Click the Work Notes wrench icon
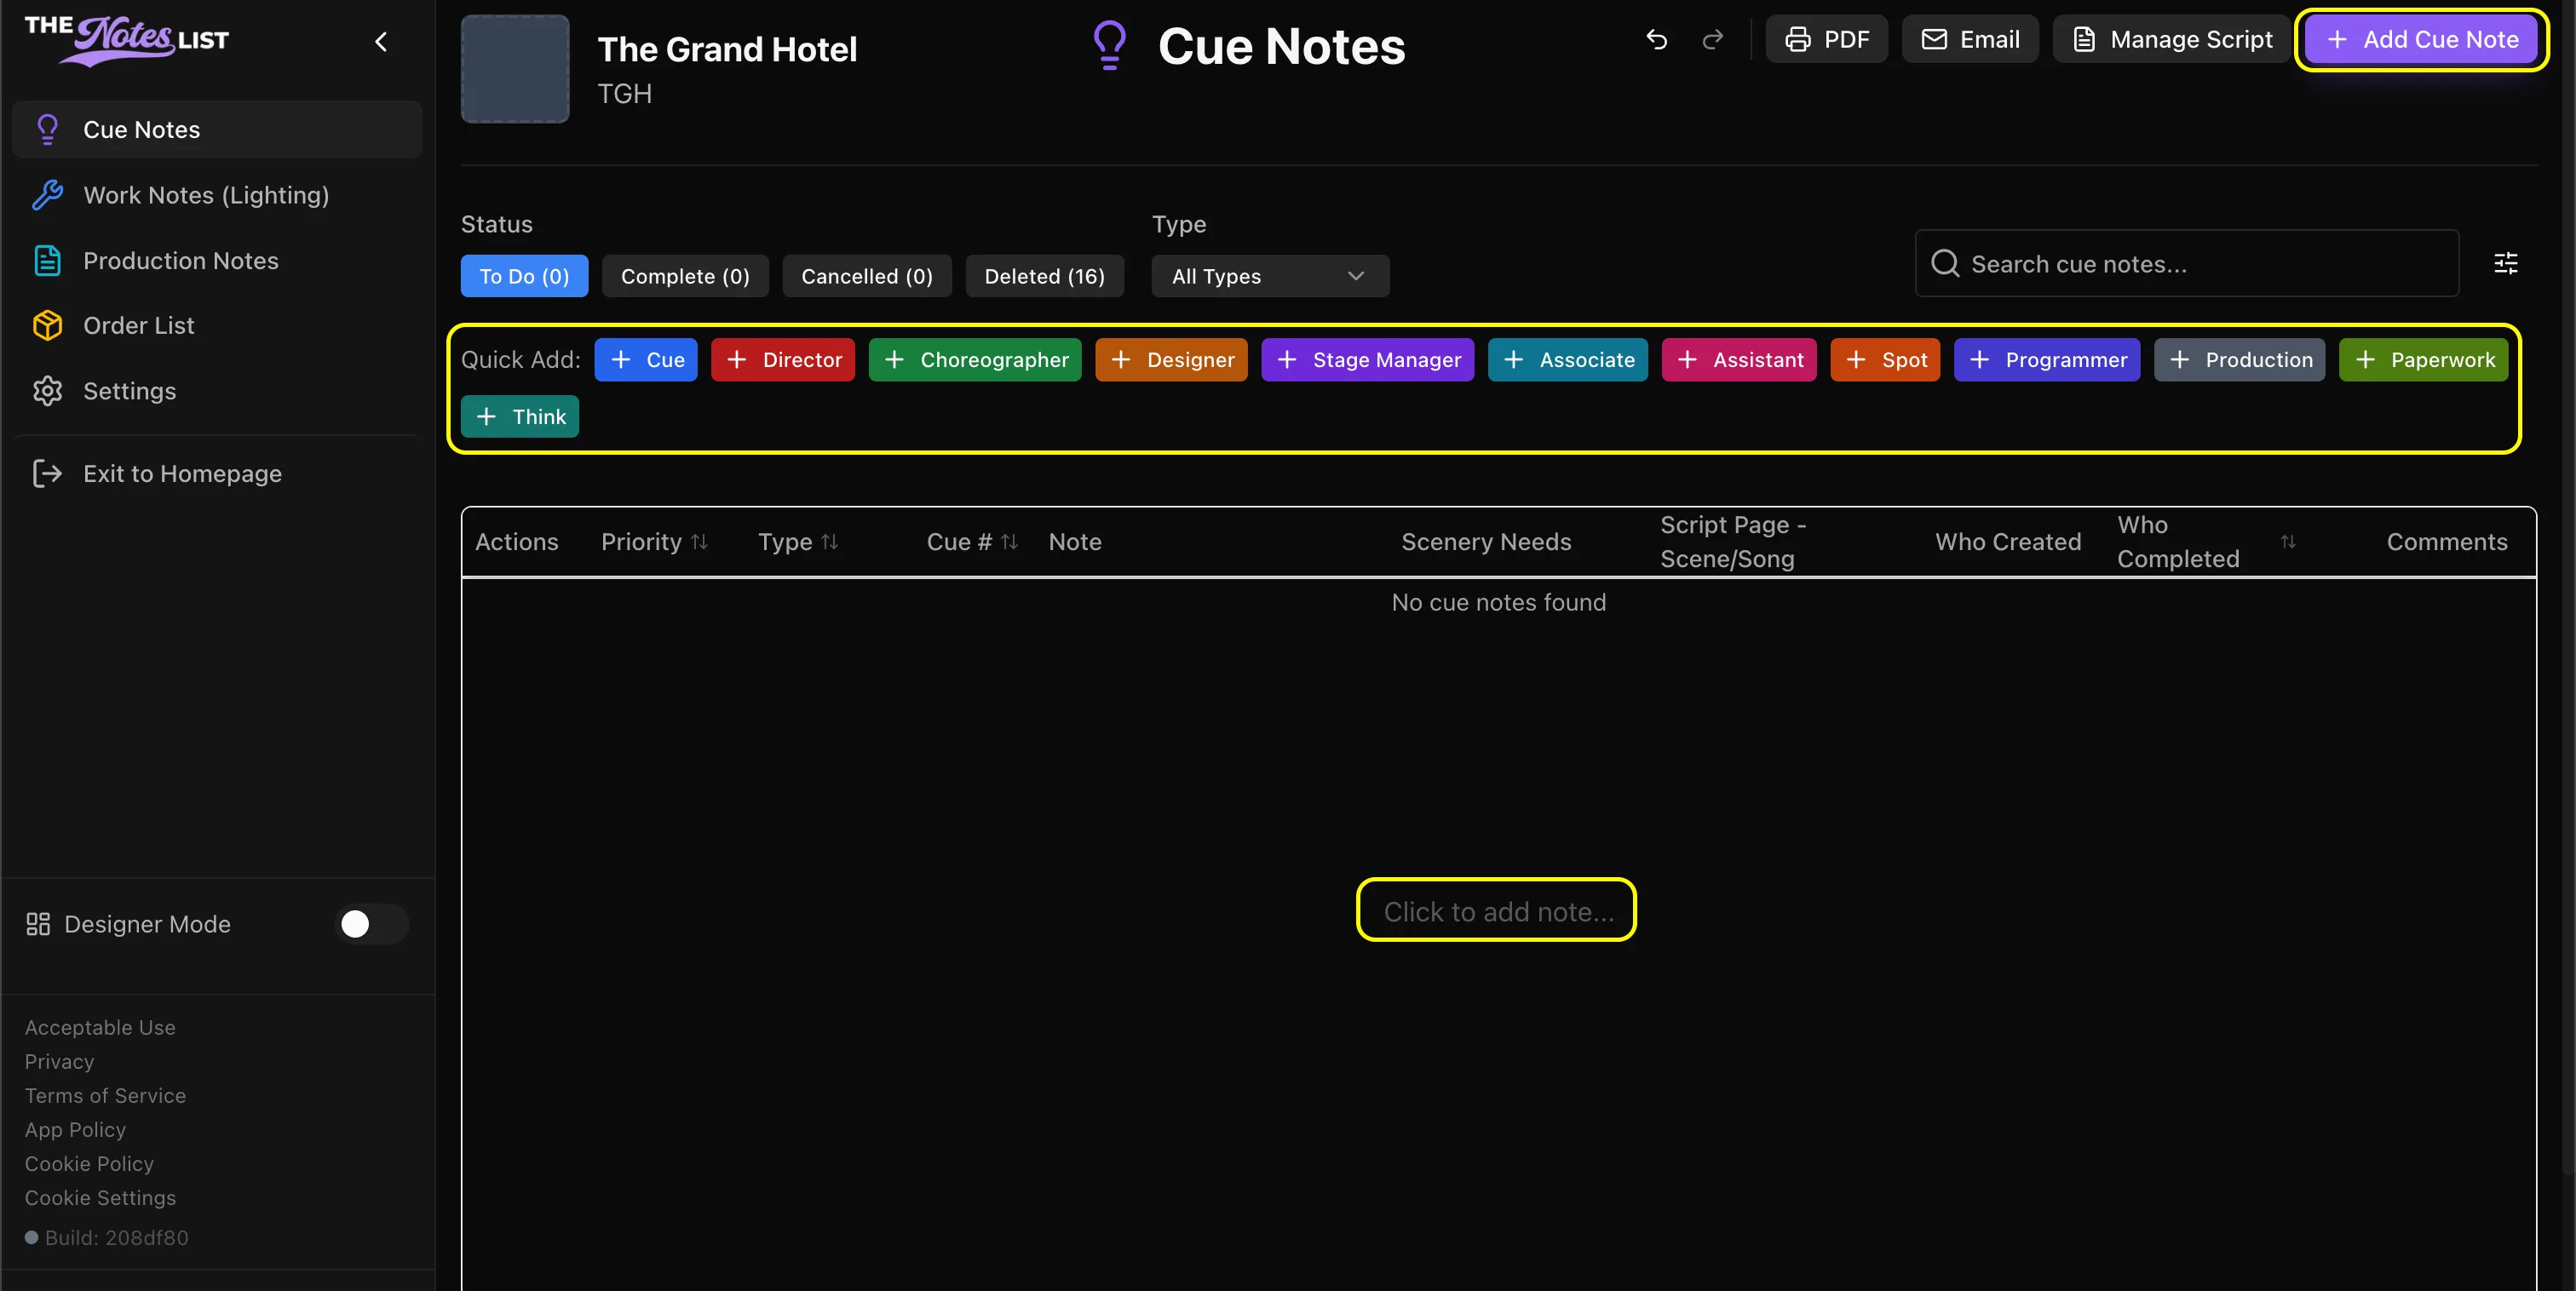The width and height of the screenshot is (2576, 1291). tap(47, 195)
